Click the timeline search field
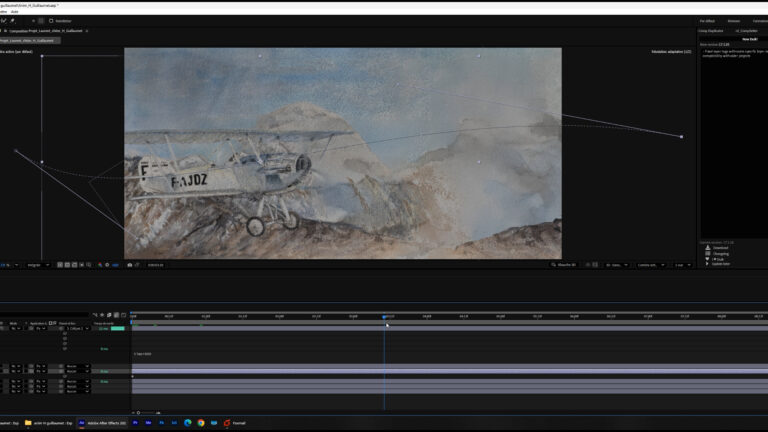 (x=44, y=315)
